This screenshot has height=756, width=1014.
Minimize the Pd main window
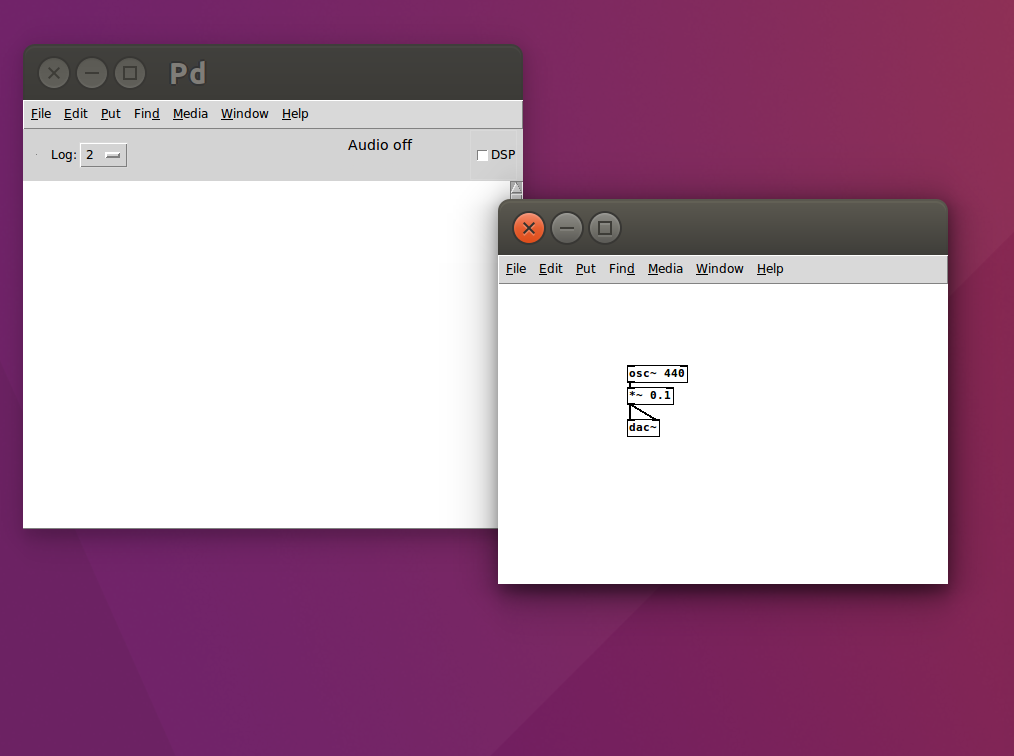(x=92, y=73)
